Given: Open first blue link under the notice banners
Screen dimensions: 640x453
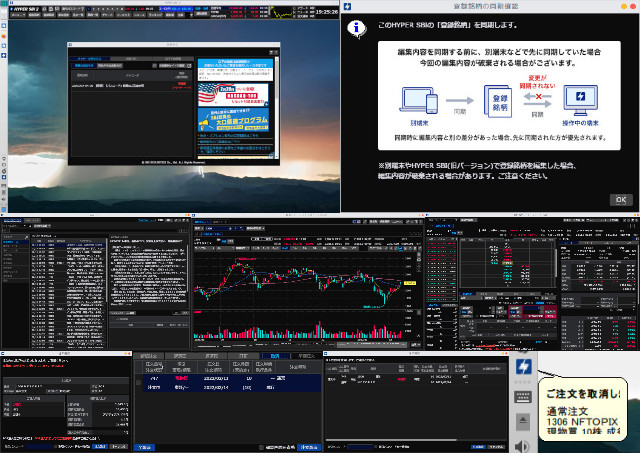Looking at the screenshot, I should coord(229,135).
